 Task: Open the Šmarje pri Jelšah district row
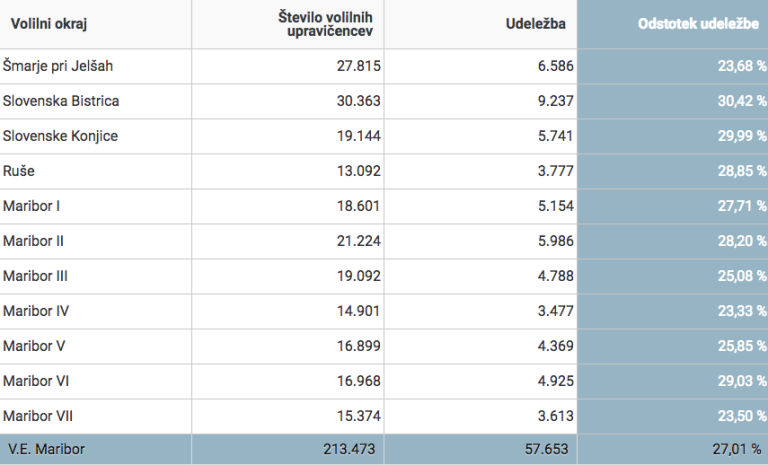(x=58, y=66)
